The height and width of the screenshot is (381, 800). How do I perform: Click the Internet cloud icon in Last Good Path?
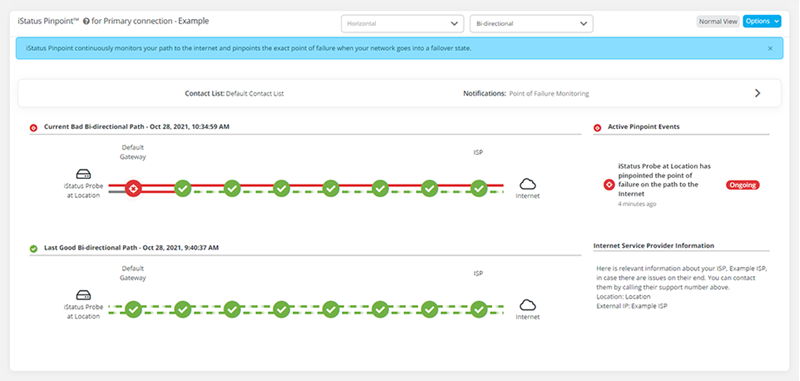point(528,305)
